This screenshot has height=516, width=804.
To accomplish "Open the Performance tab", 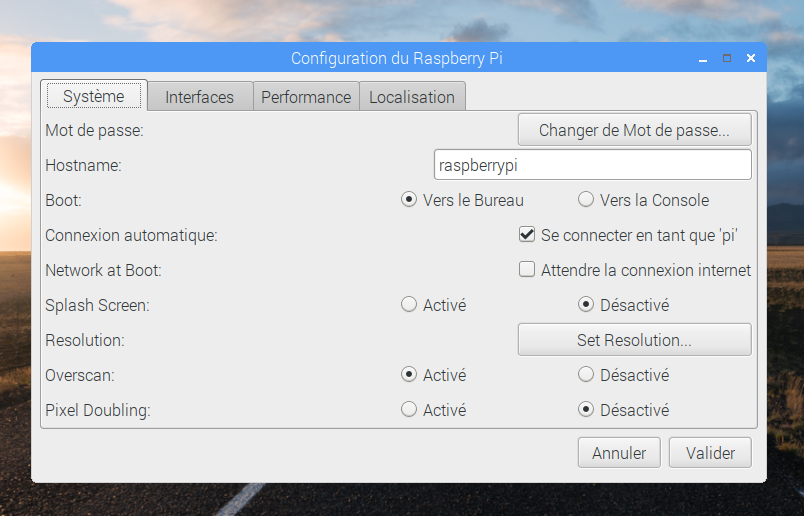I will coord(306,97).
